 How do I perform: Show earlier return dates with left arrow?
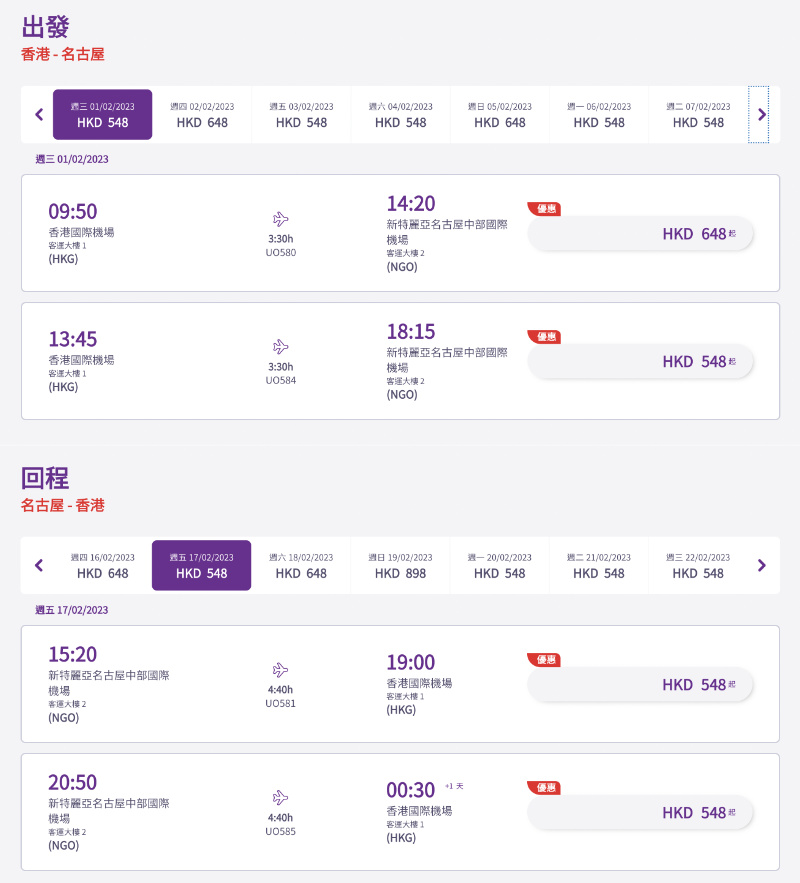(39, 565)
